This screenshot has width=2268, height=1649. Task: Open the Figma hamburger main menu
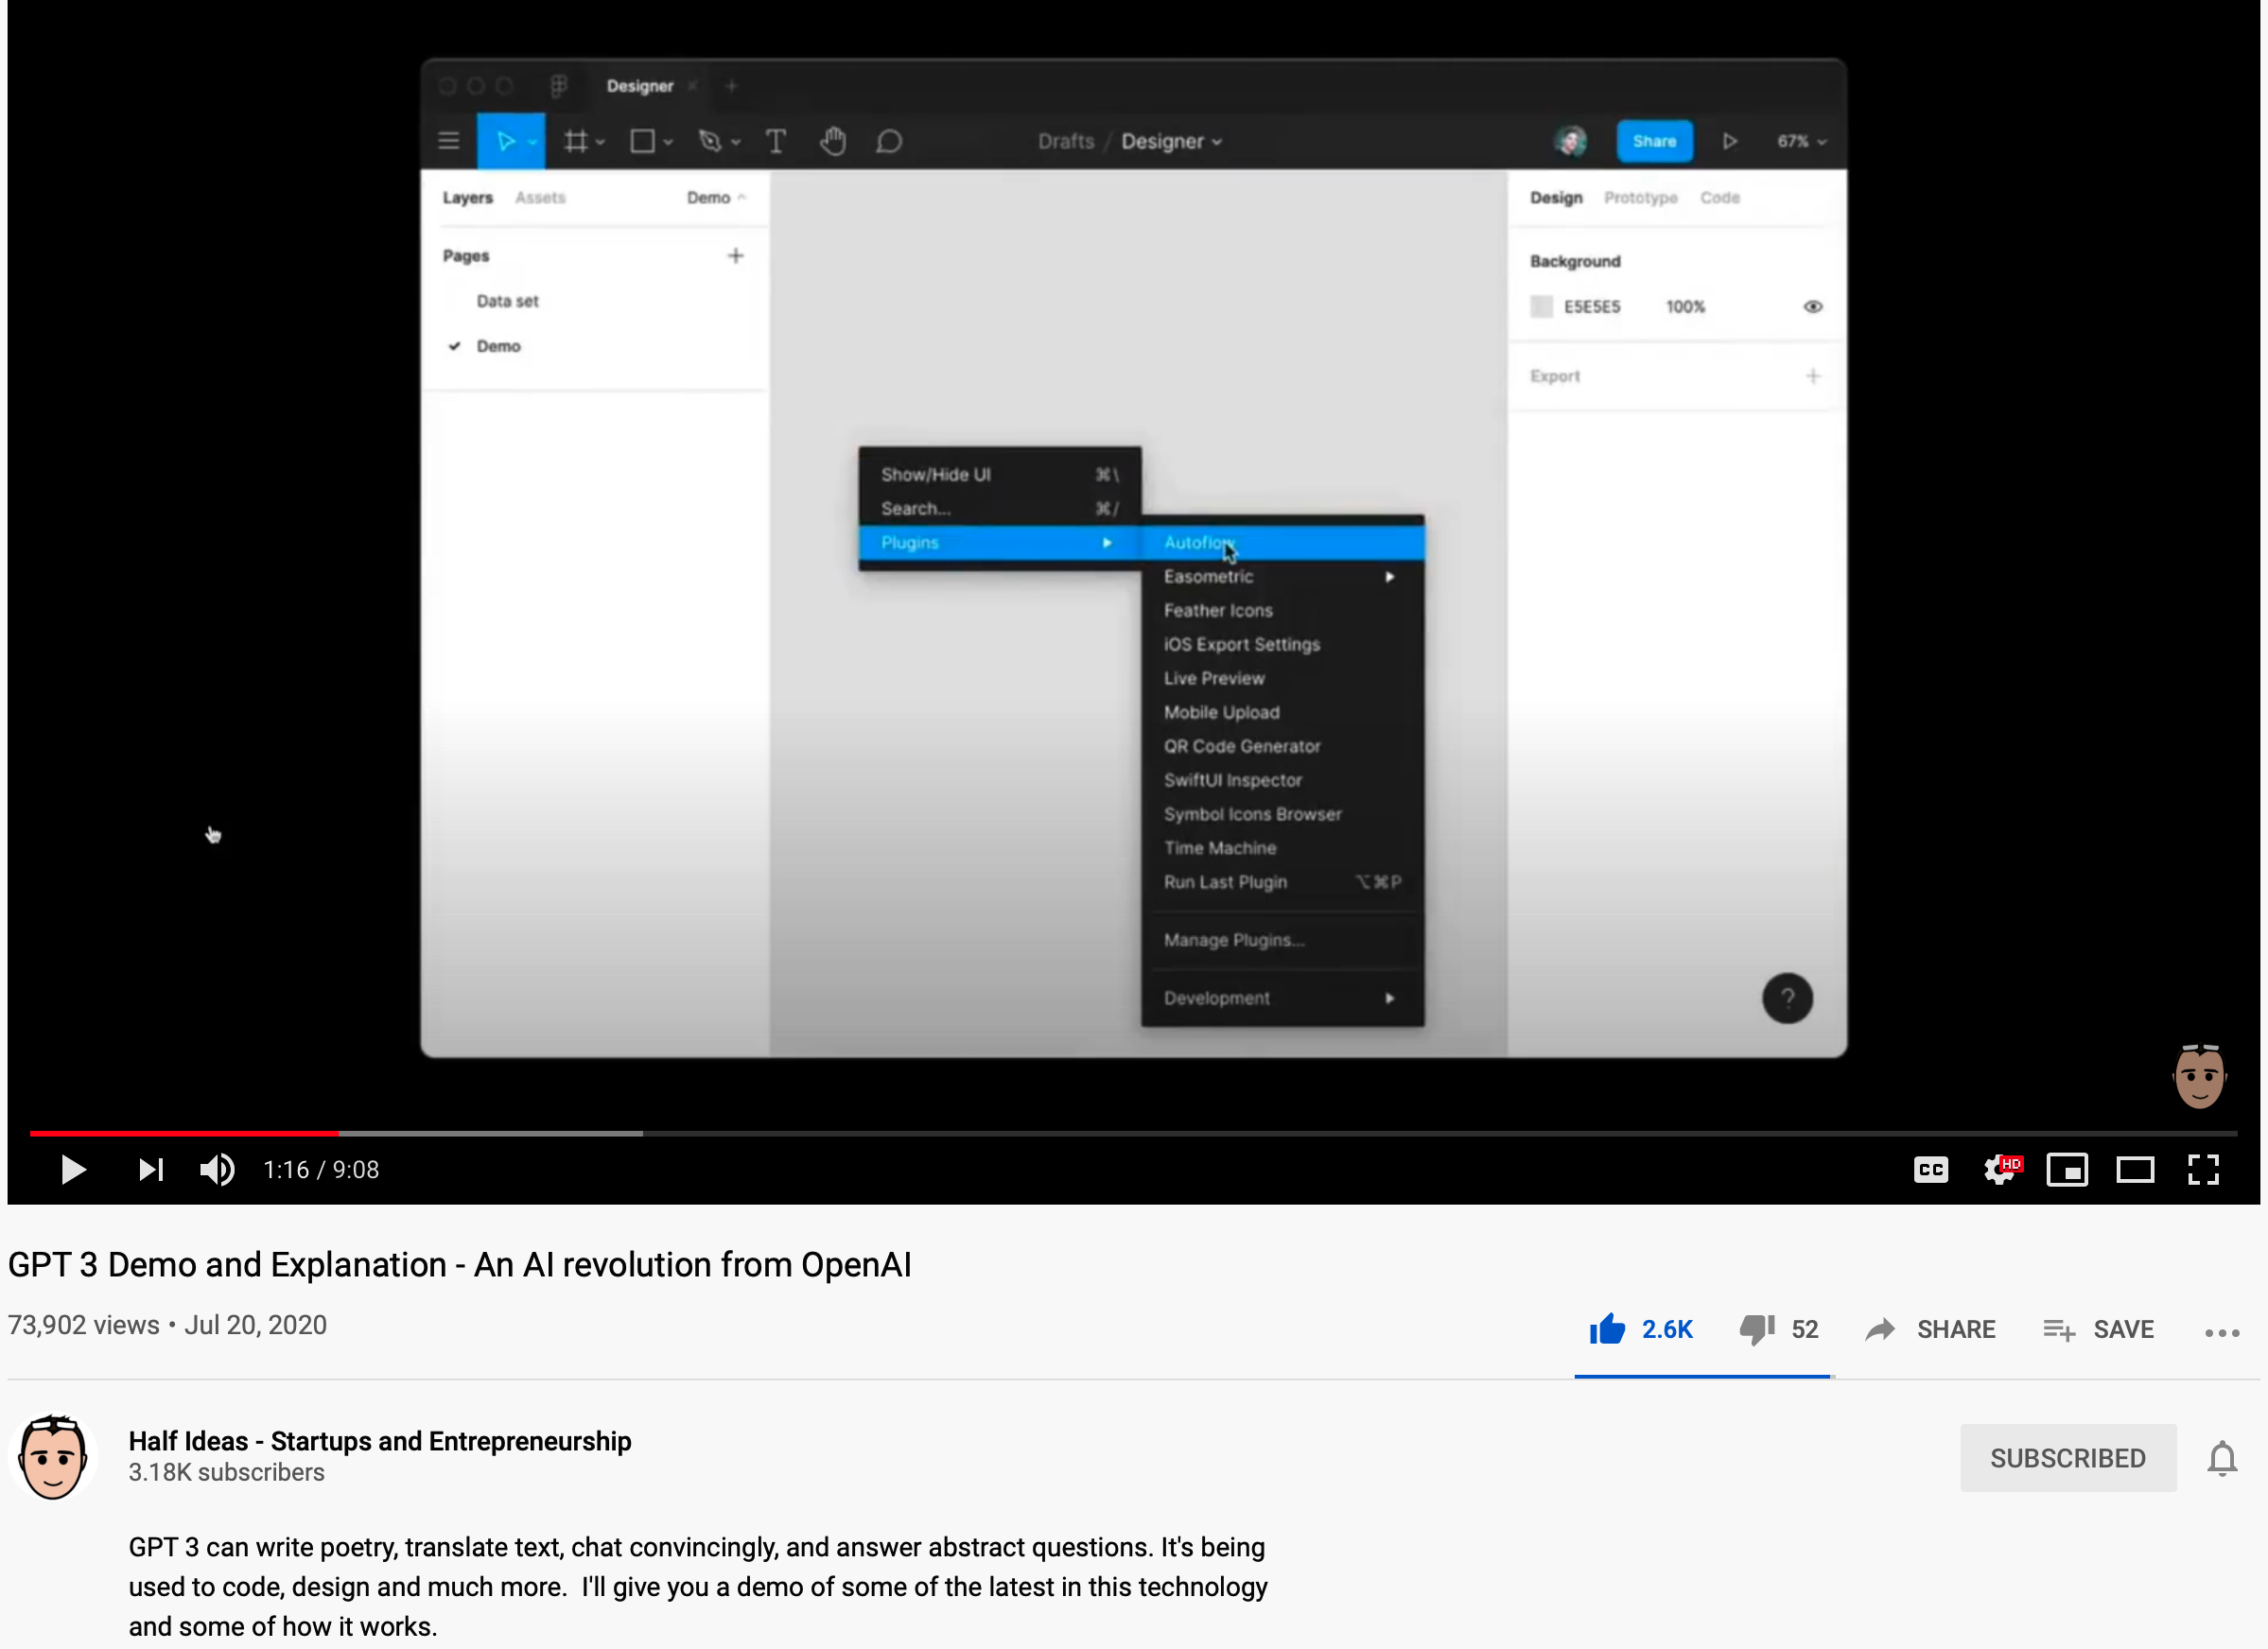pyautogui.click(x=449, y=141)
